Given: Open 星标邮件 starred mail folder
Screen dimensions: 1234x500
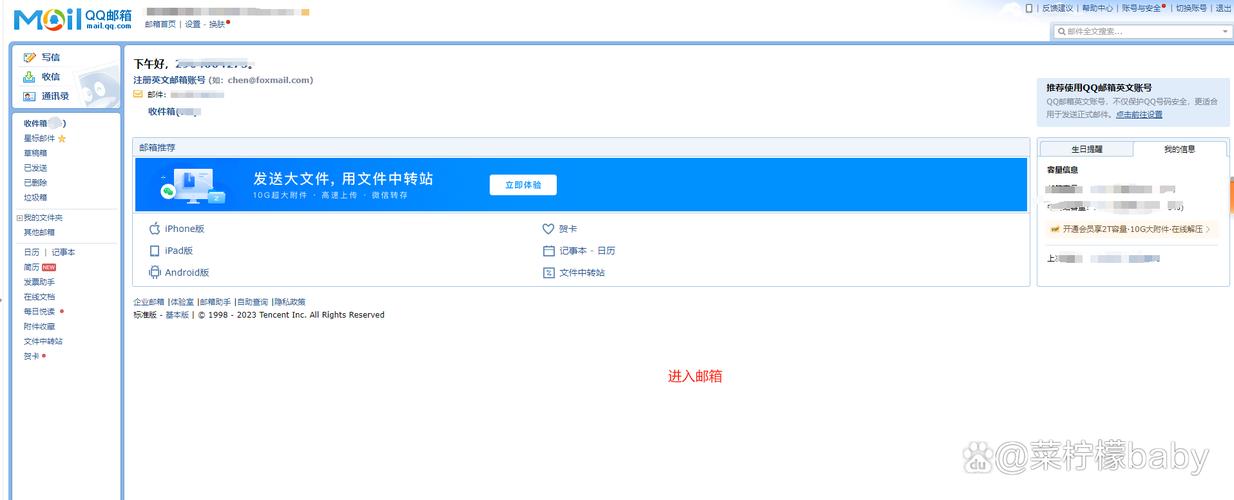Looking at the screenshot, I should click(x=39, y=138).
